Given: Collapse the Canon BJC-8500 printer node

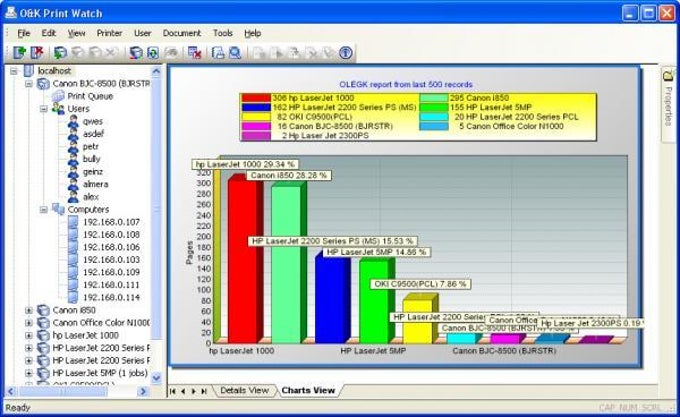Looking at the screenshot, I should [29, 83].
